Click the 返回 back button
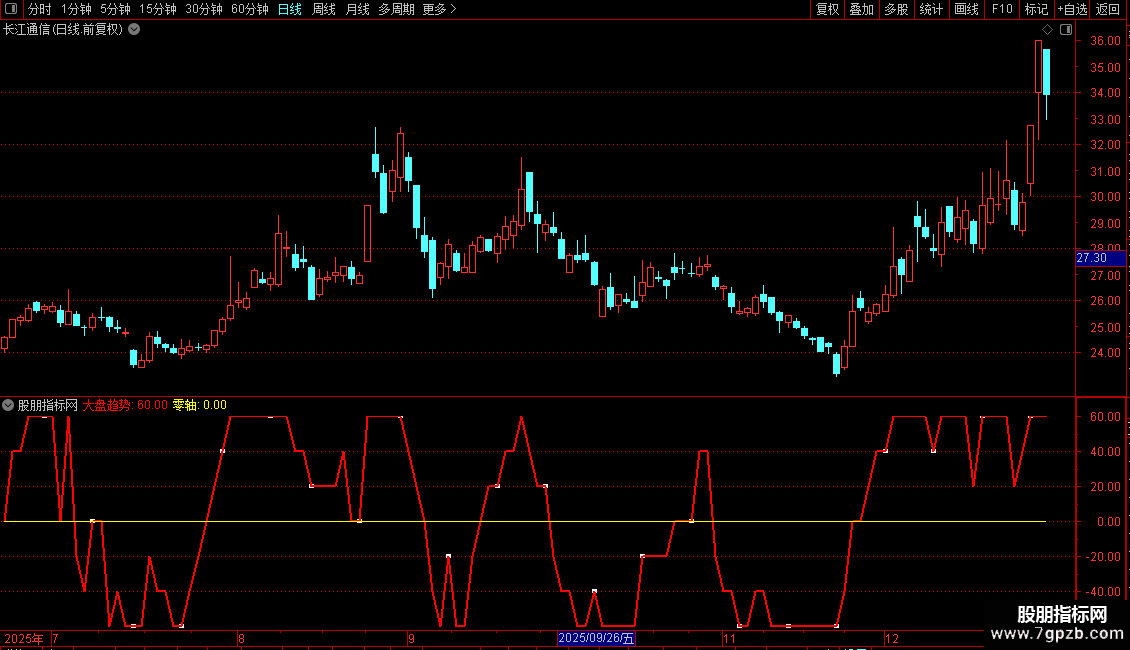This screenshot has width=1130, height=650. point(1108,9)
